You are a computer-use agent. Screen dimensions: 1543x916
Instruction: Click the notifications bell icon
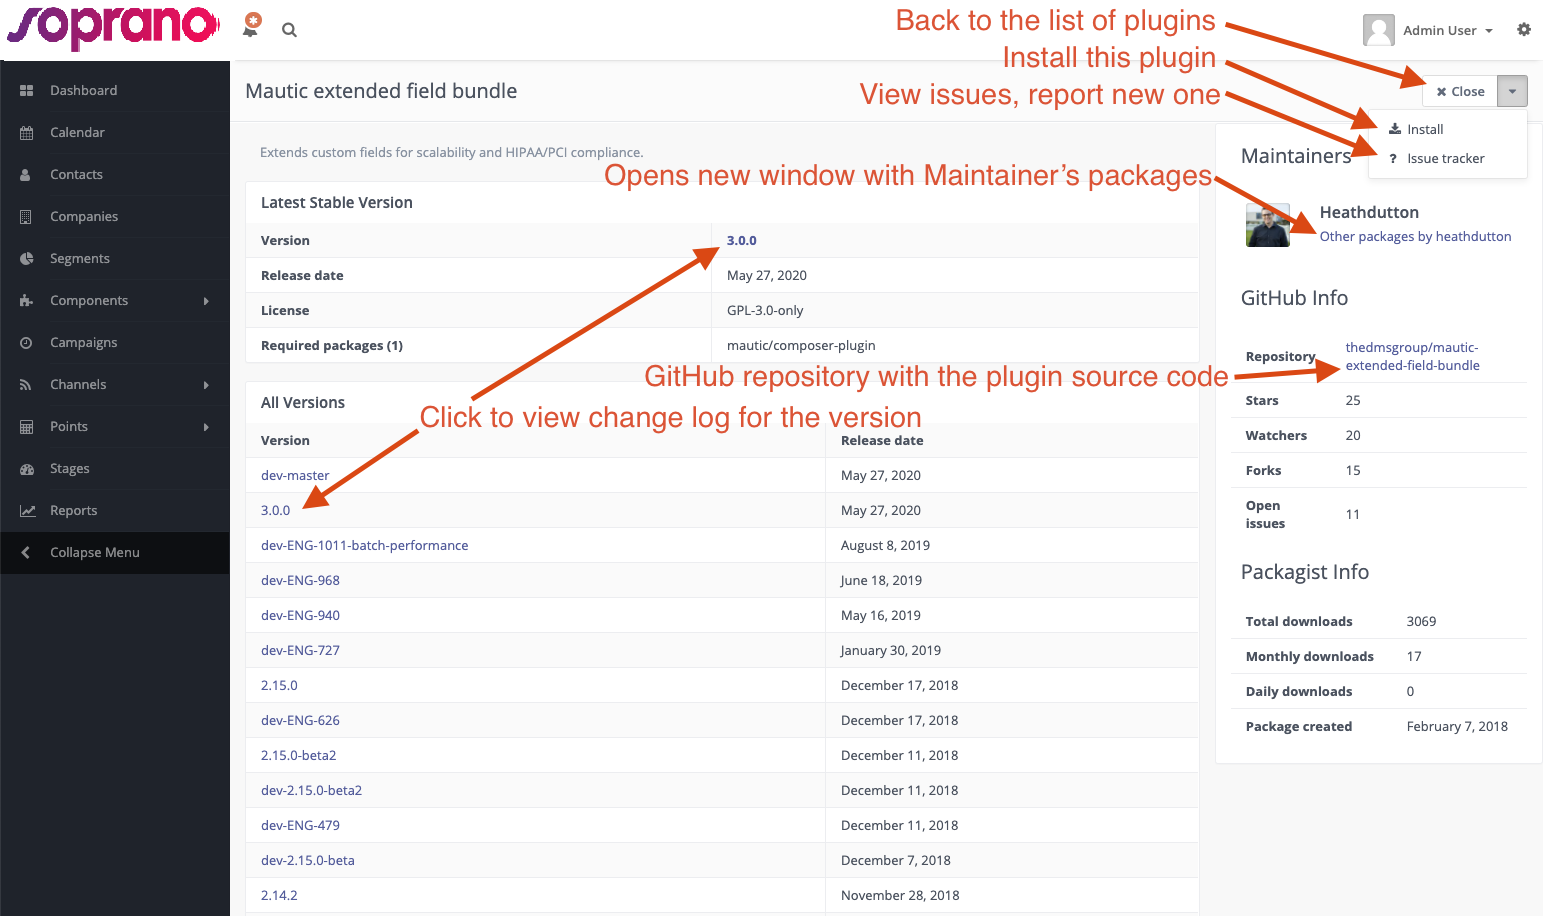point(251,27)
